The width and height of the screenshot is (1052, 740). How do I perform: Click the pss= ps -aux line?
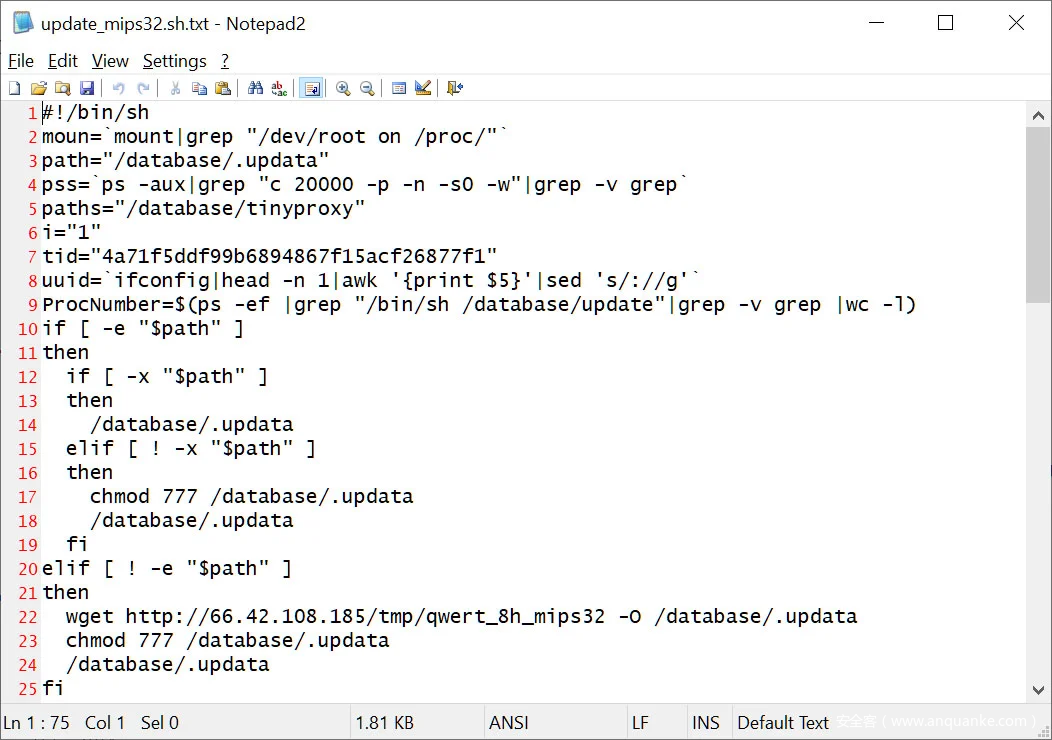(365, 184)
